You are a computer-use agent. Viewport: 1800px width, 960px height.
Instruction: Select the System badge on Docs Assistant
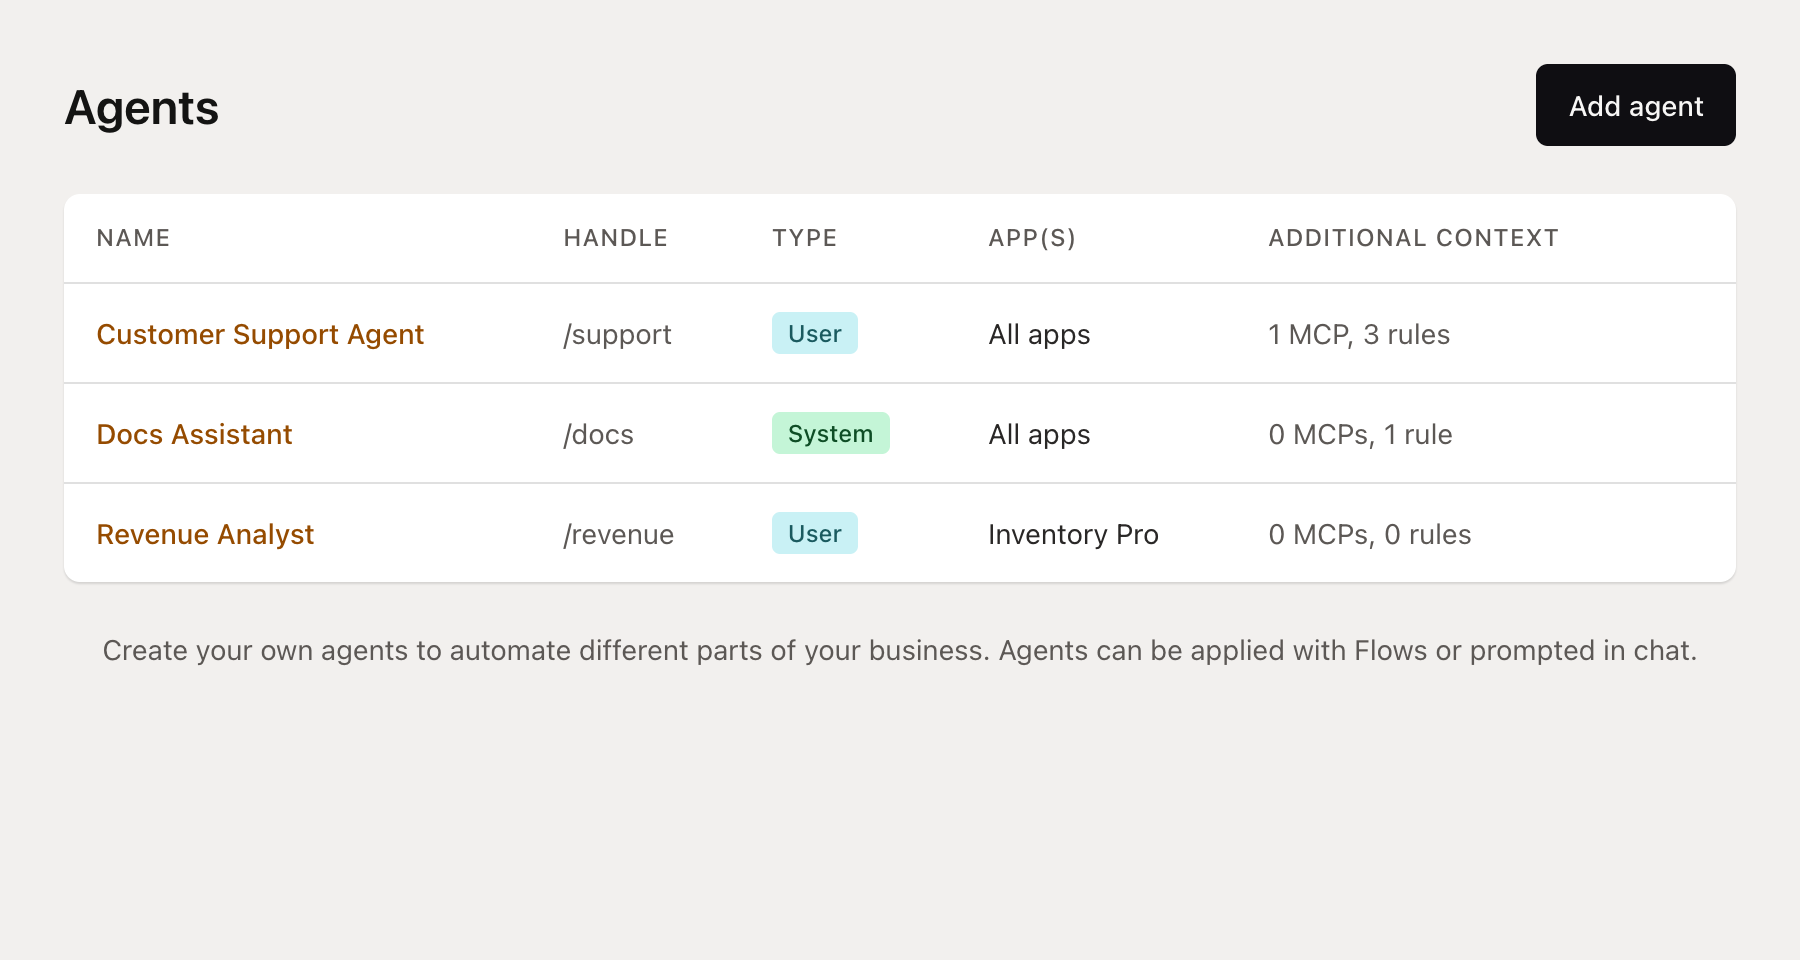pyautogui.click(x=830, y=433)
